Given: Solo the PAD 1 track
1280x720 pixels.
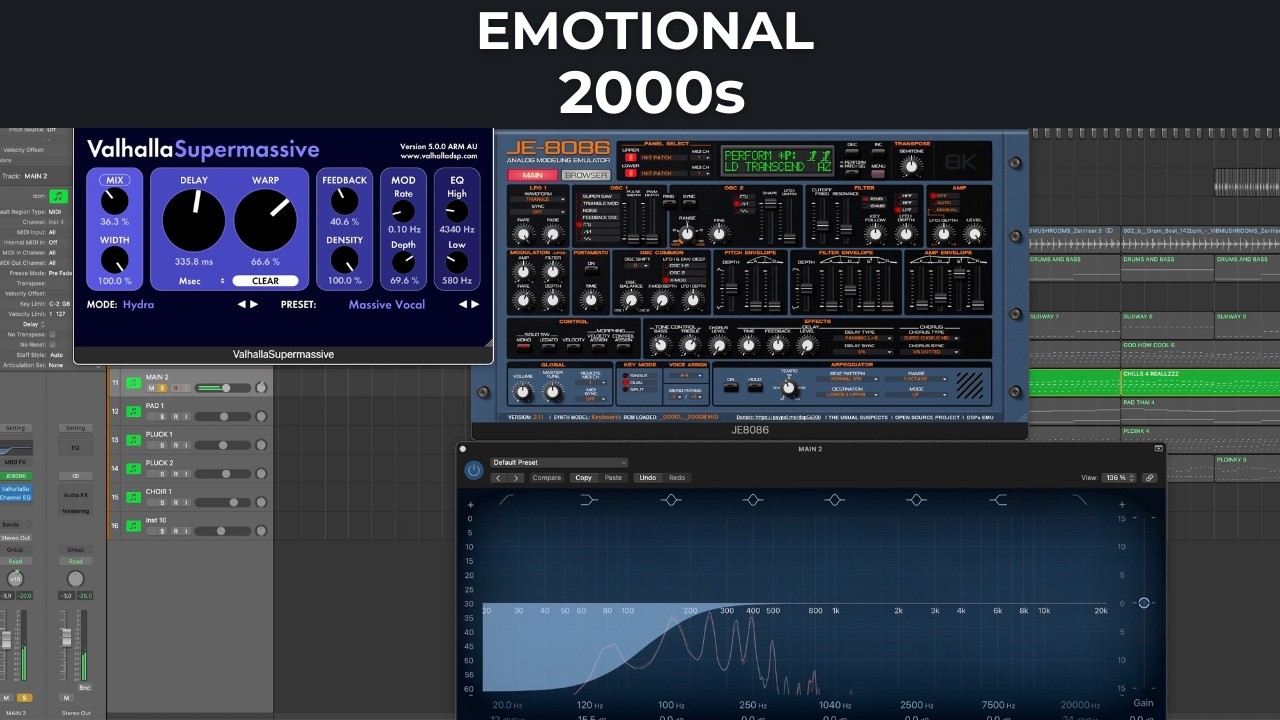Looking at the screenshot, I should pos(162,416).
